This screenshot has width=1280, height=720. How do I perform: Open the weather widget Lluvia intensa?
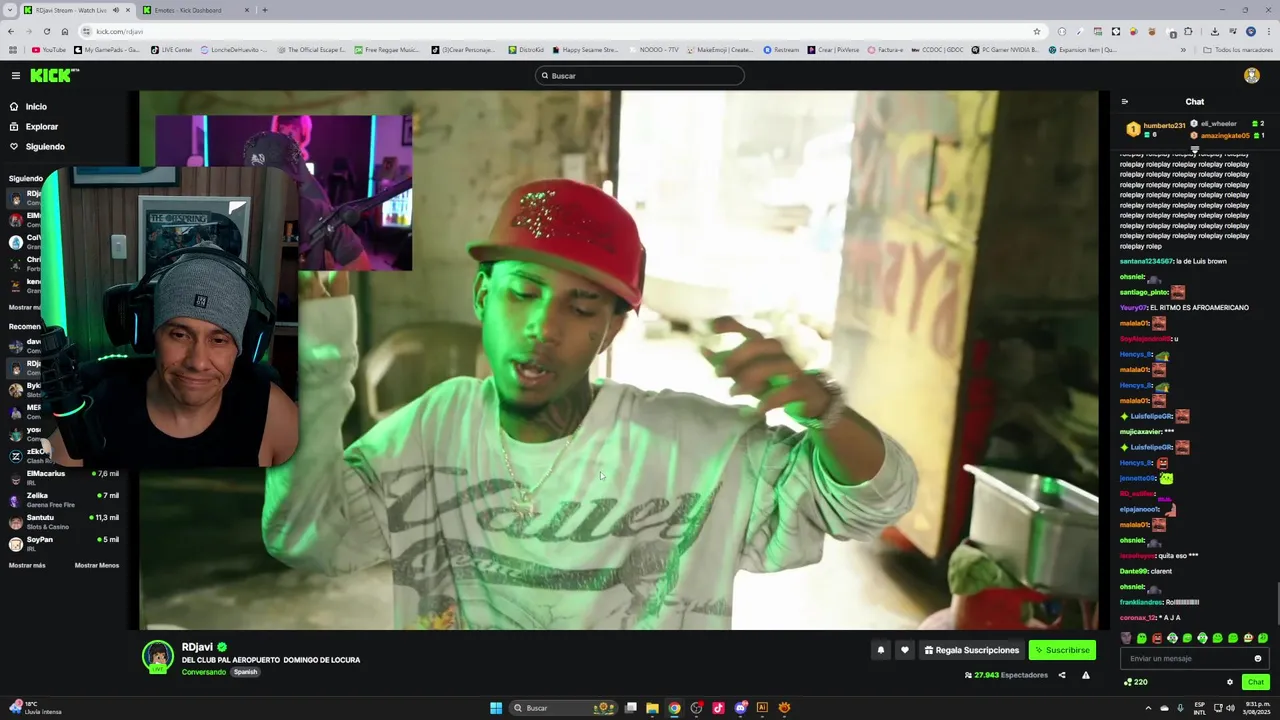[36, 708]
